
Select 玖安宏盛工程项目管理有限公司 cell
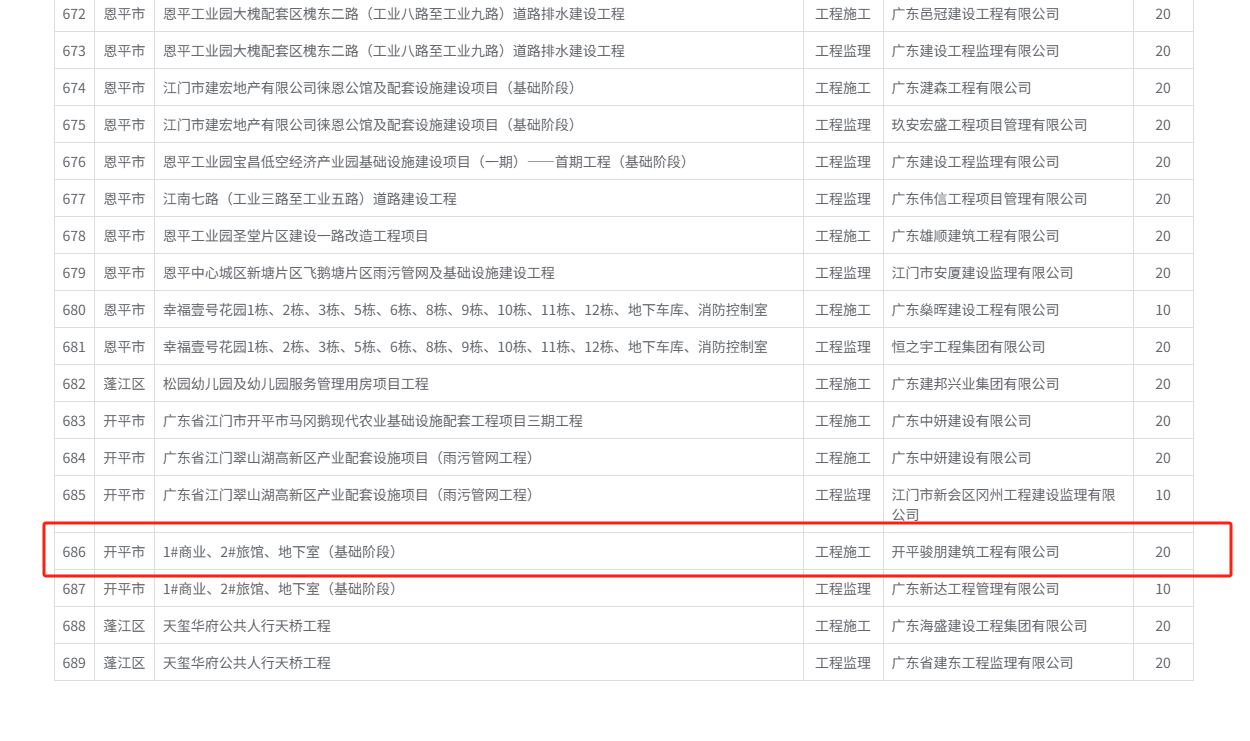tap(989, 125)
